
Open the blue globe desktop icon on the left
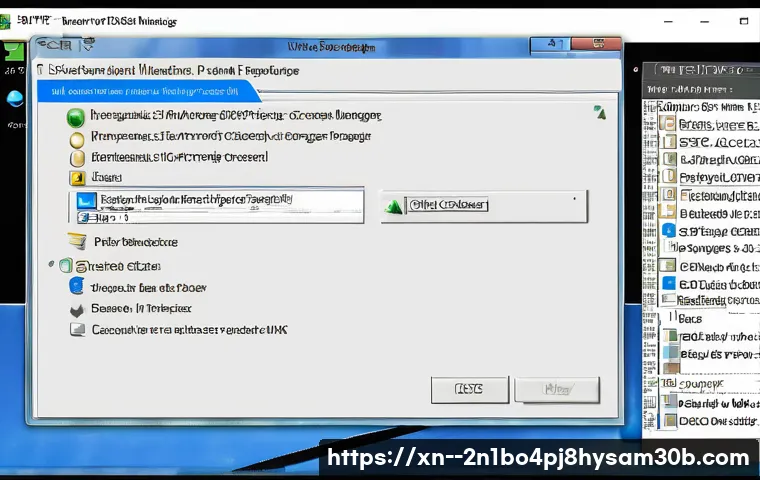[15, 99]
